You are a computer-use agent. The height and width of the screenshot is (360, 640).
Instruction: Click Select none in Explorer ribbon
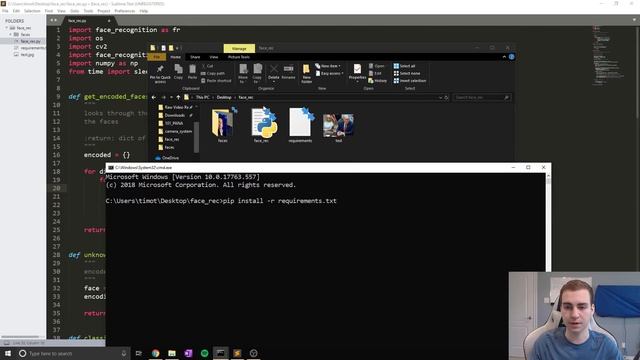click(x=407, y=73)
